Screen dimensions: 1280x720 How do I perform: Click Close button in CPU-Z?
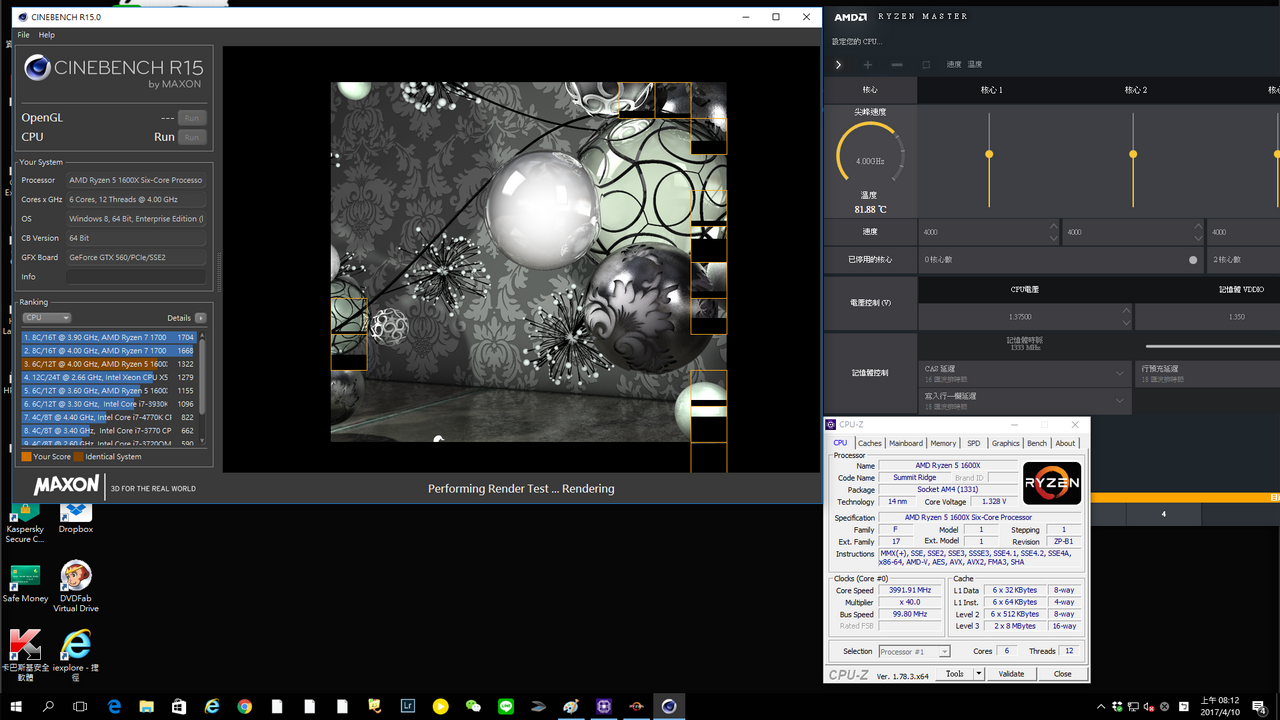click(x=1062, y=674)
